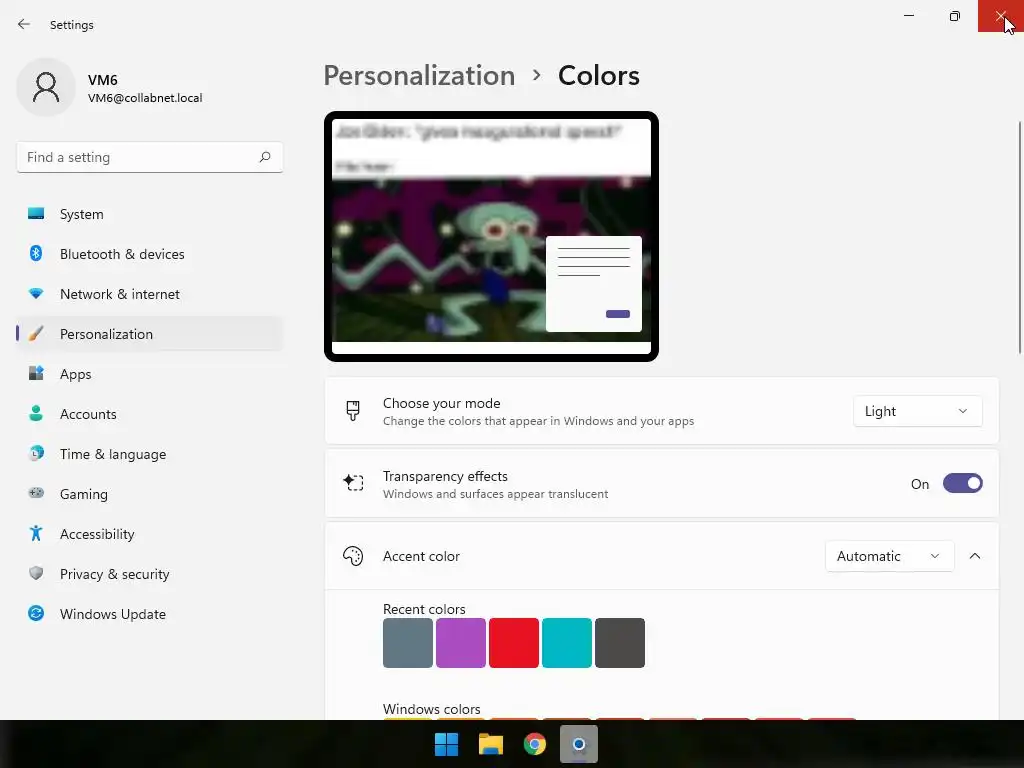Open System settings category
The height and width of the screenshot is (768, 1024).
pos(150,214)
